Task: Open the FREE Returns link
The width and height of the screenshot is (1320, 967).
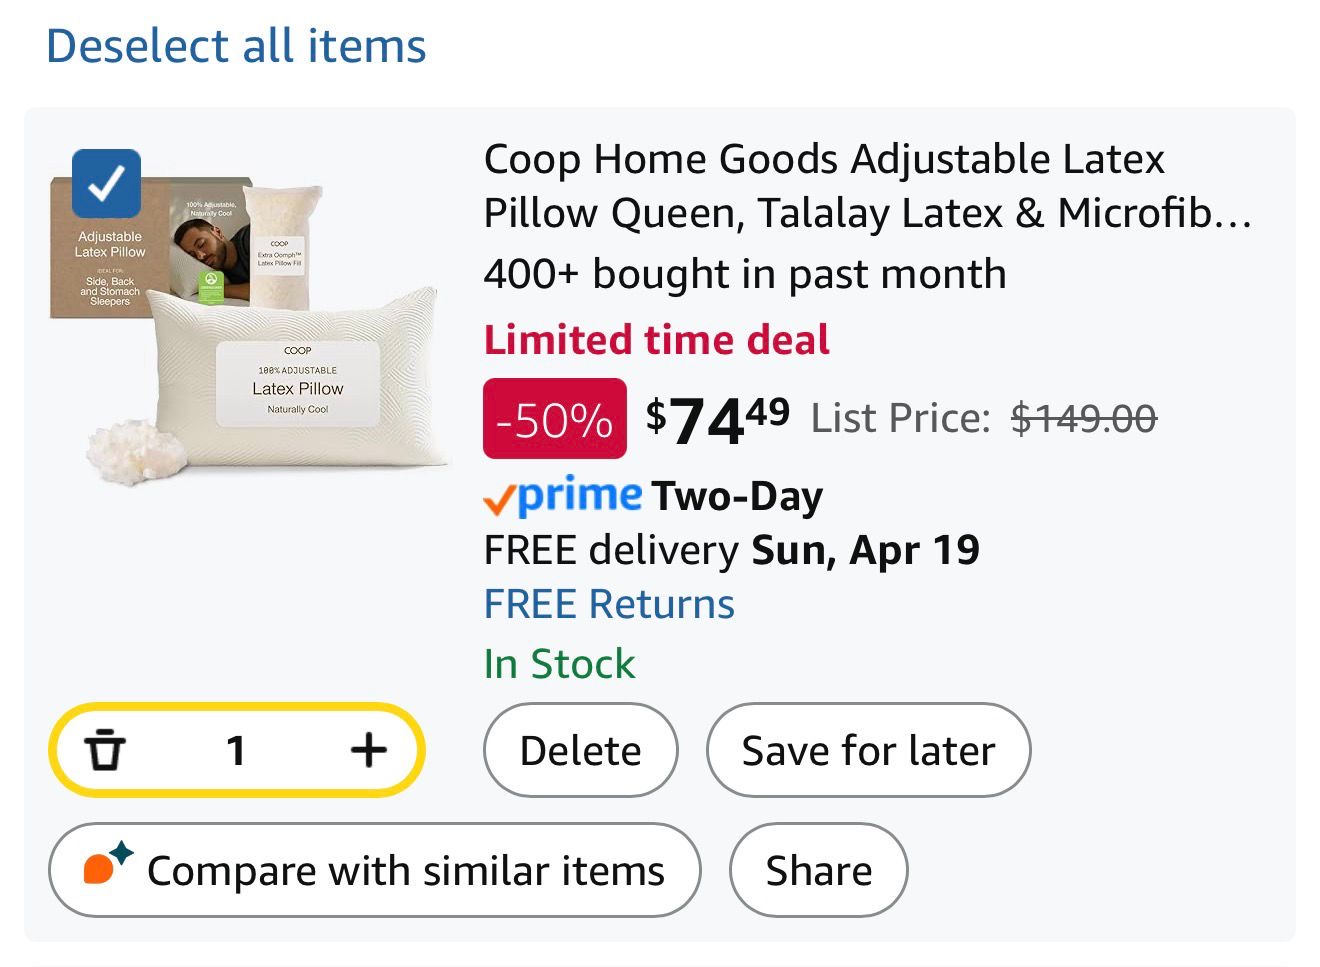Action: (x=609, y=604)
